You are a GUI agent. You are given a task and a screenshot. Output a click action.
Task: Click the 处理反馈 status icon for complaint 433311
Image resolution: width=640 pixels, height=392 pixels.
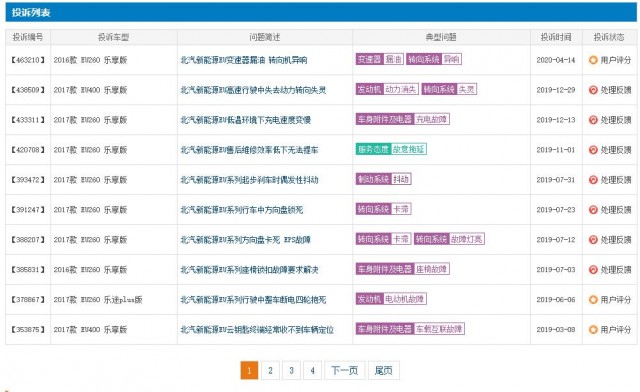593,120
